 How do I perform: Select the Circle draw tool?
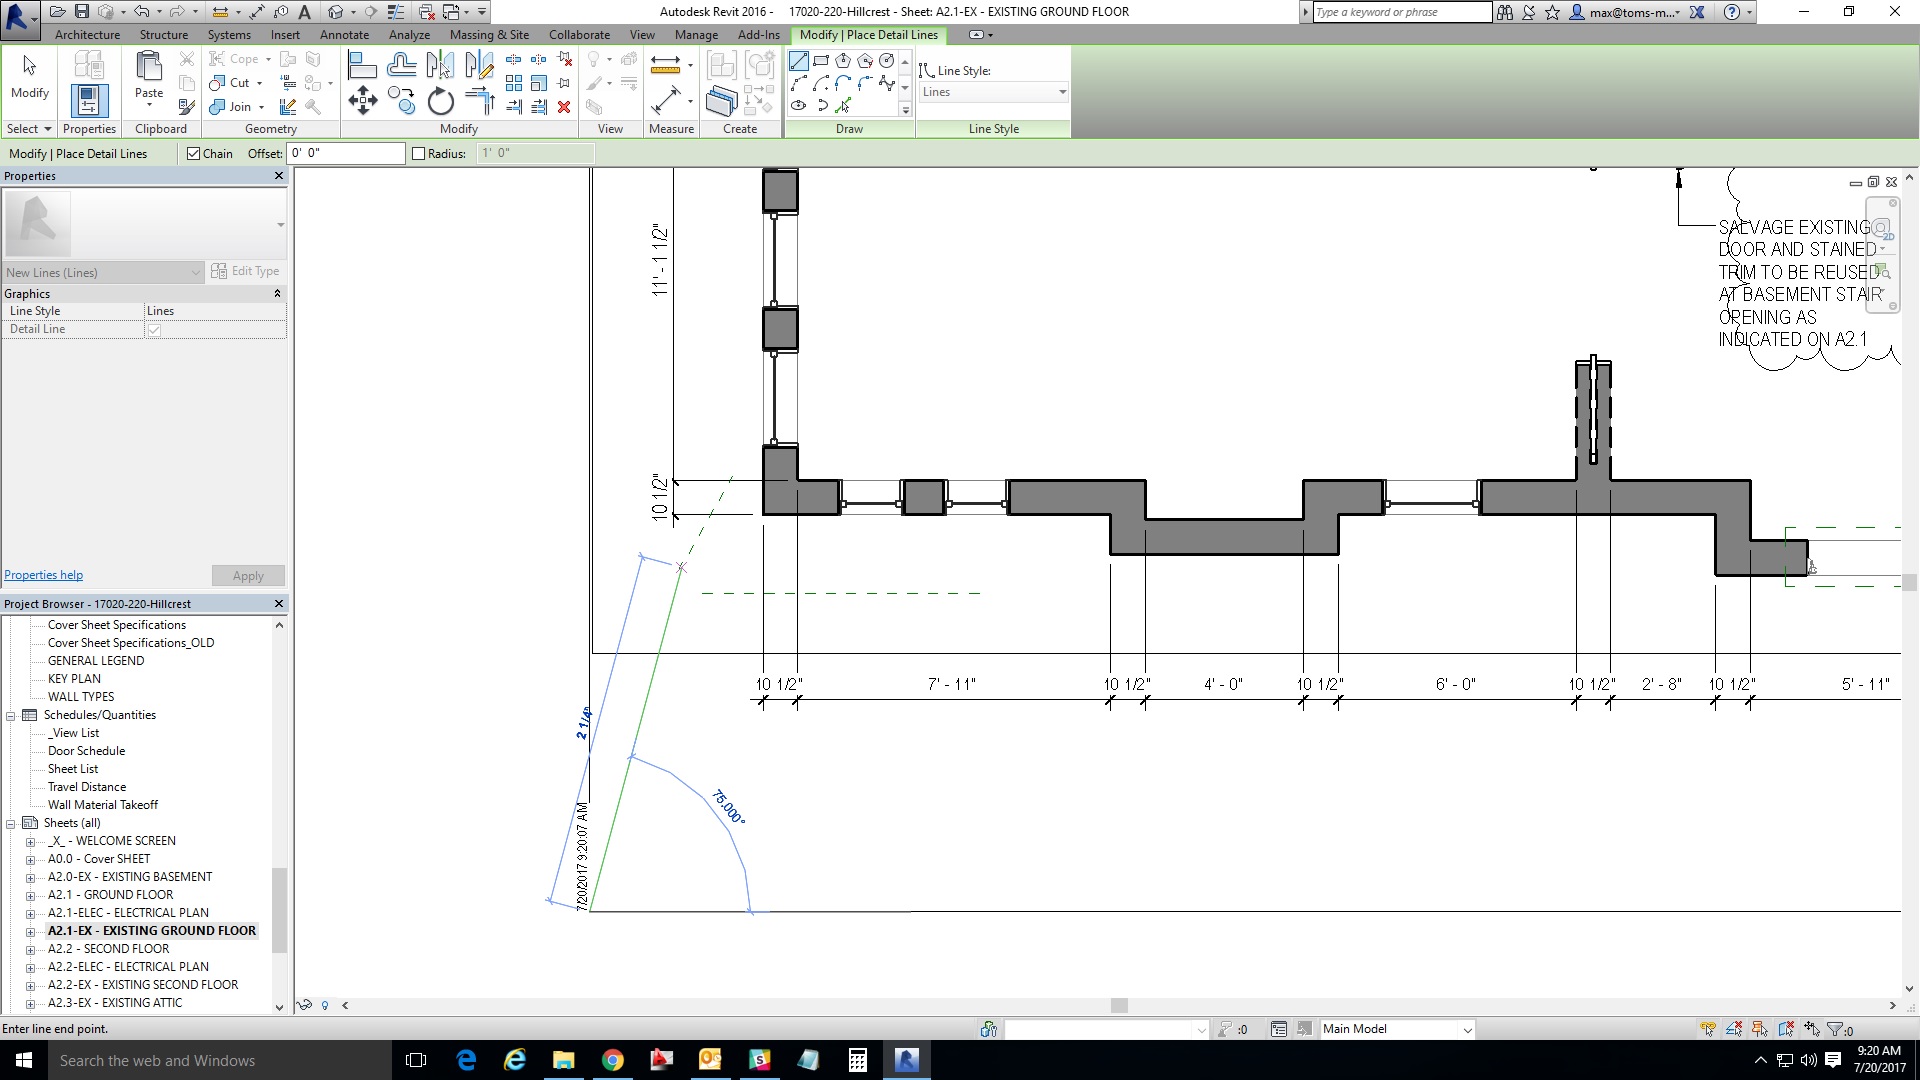pos(886,61)
